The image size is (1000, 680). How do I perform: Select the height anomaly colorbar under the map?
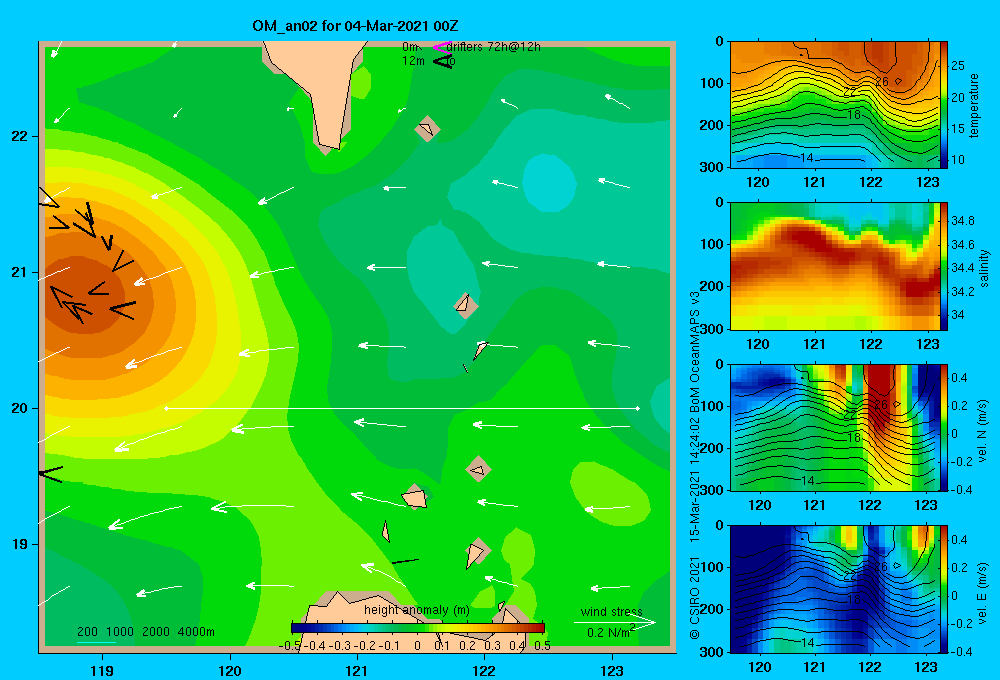pyautogui.click(x=418, y=627)
